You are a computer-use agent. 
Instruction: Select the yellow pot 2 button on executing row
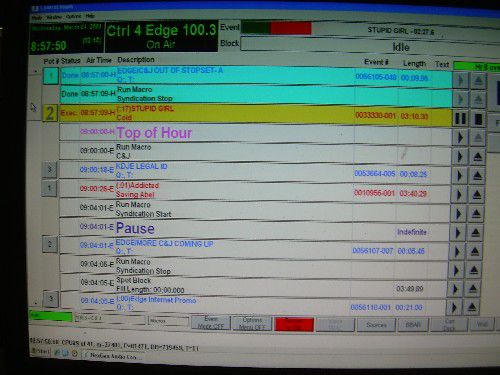coord(50,113)
